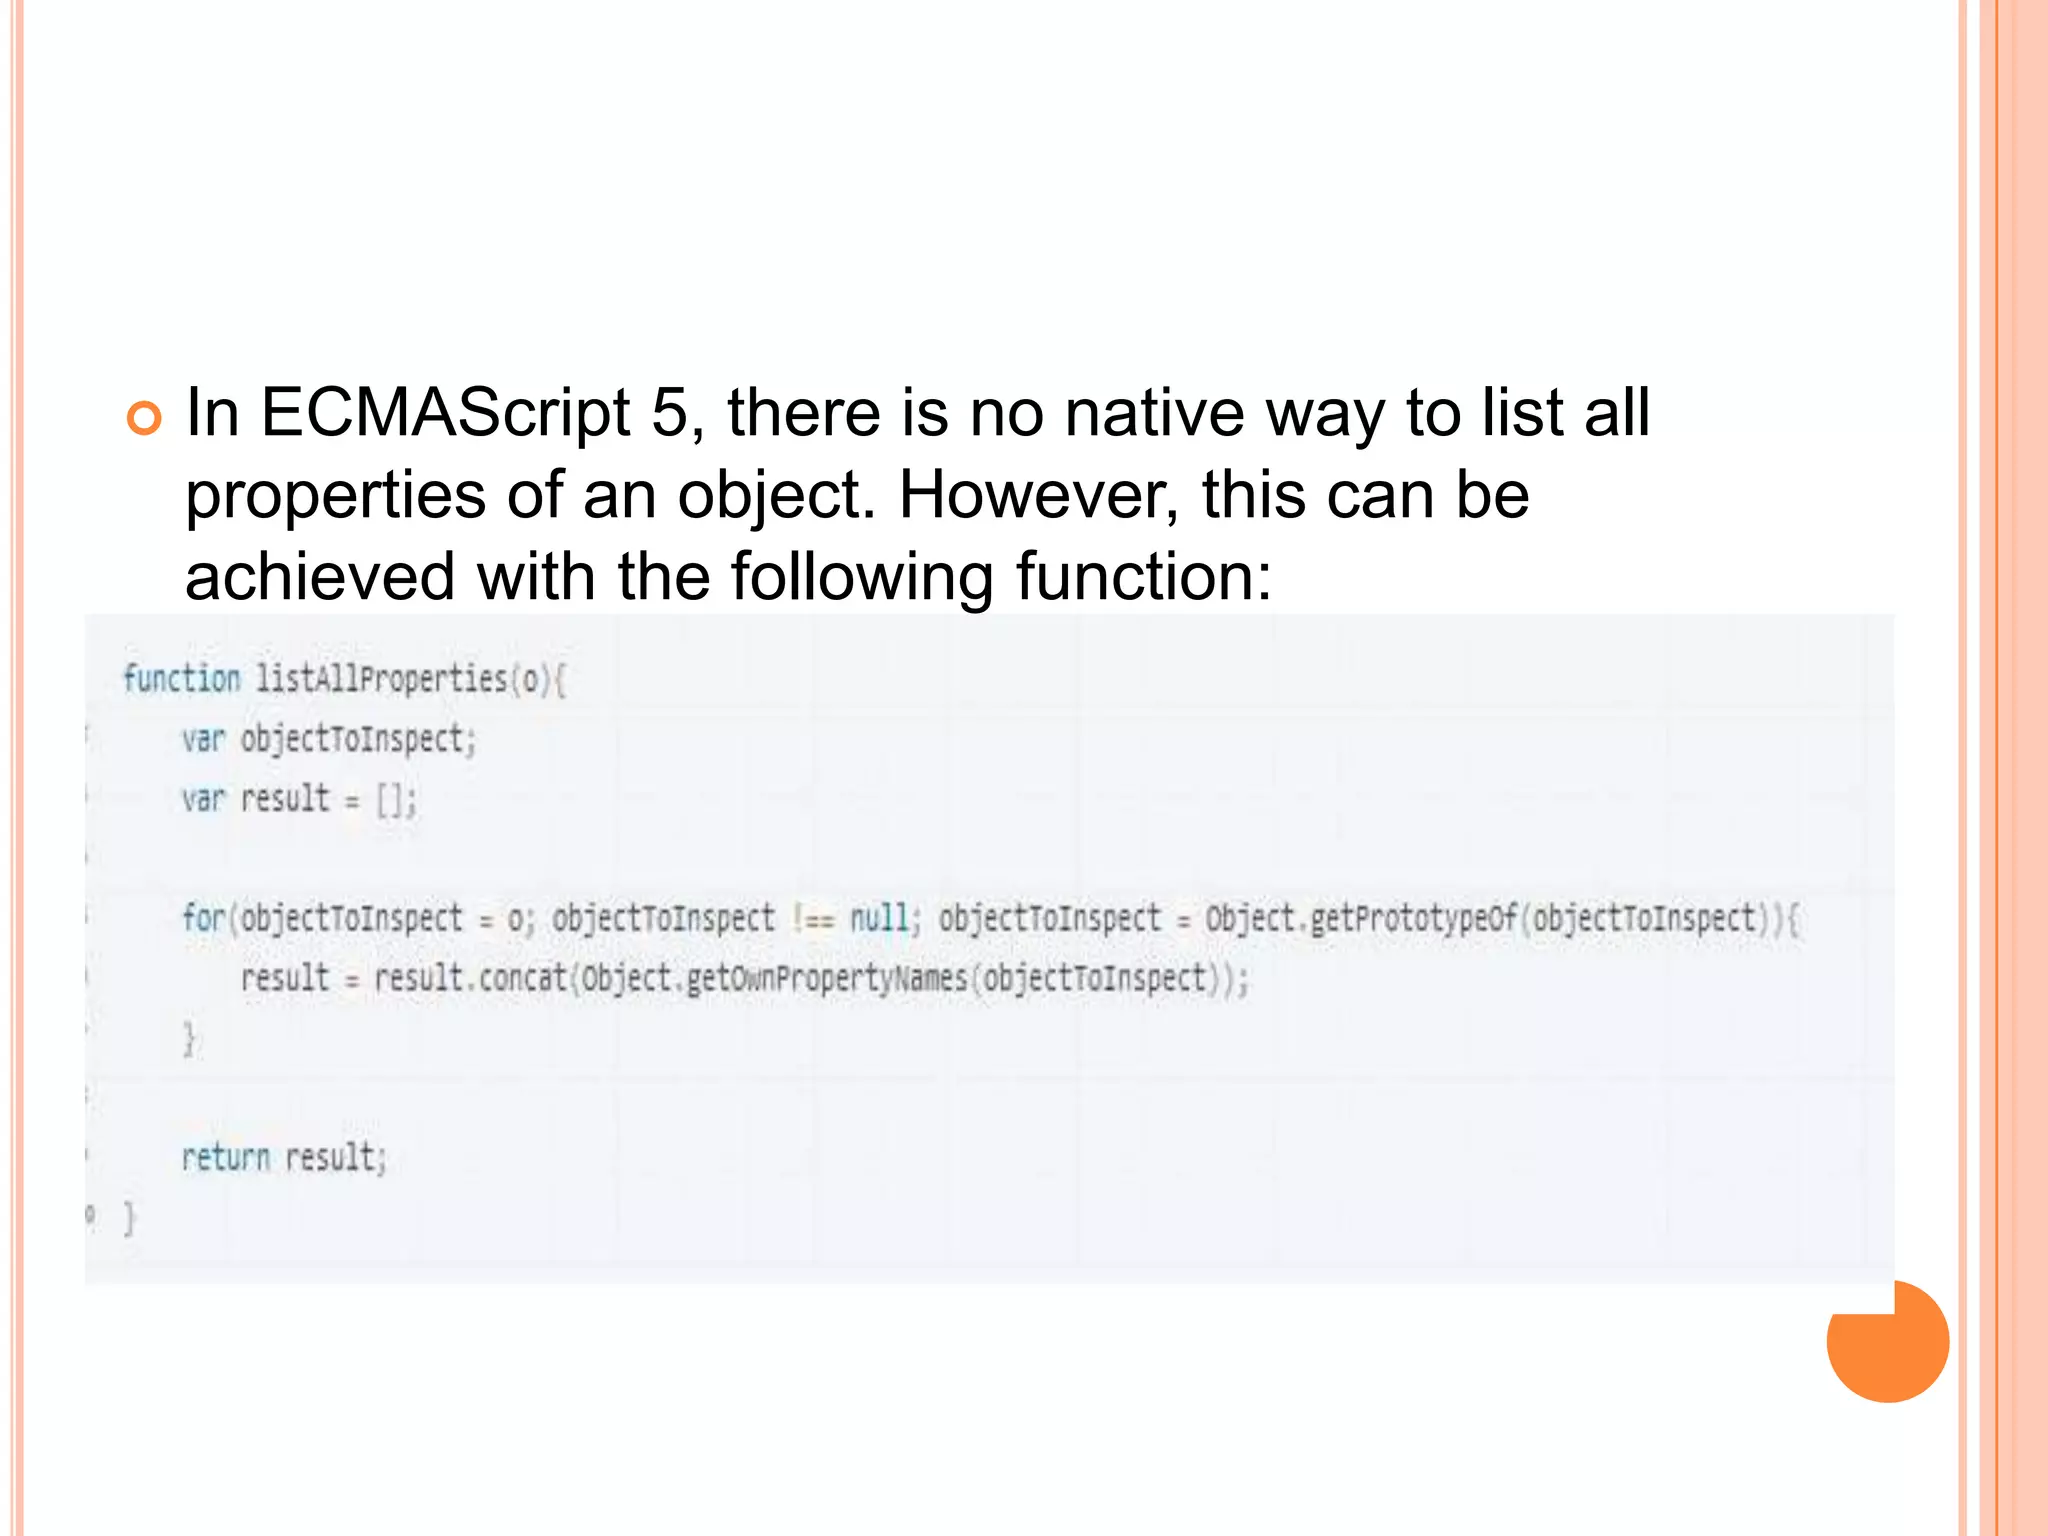Image resolution: width=2048 pixels, height=1536 pixels.
Task: Click Object.getOwnPropertyNames in the code
Action: tap(775, 978)
